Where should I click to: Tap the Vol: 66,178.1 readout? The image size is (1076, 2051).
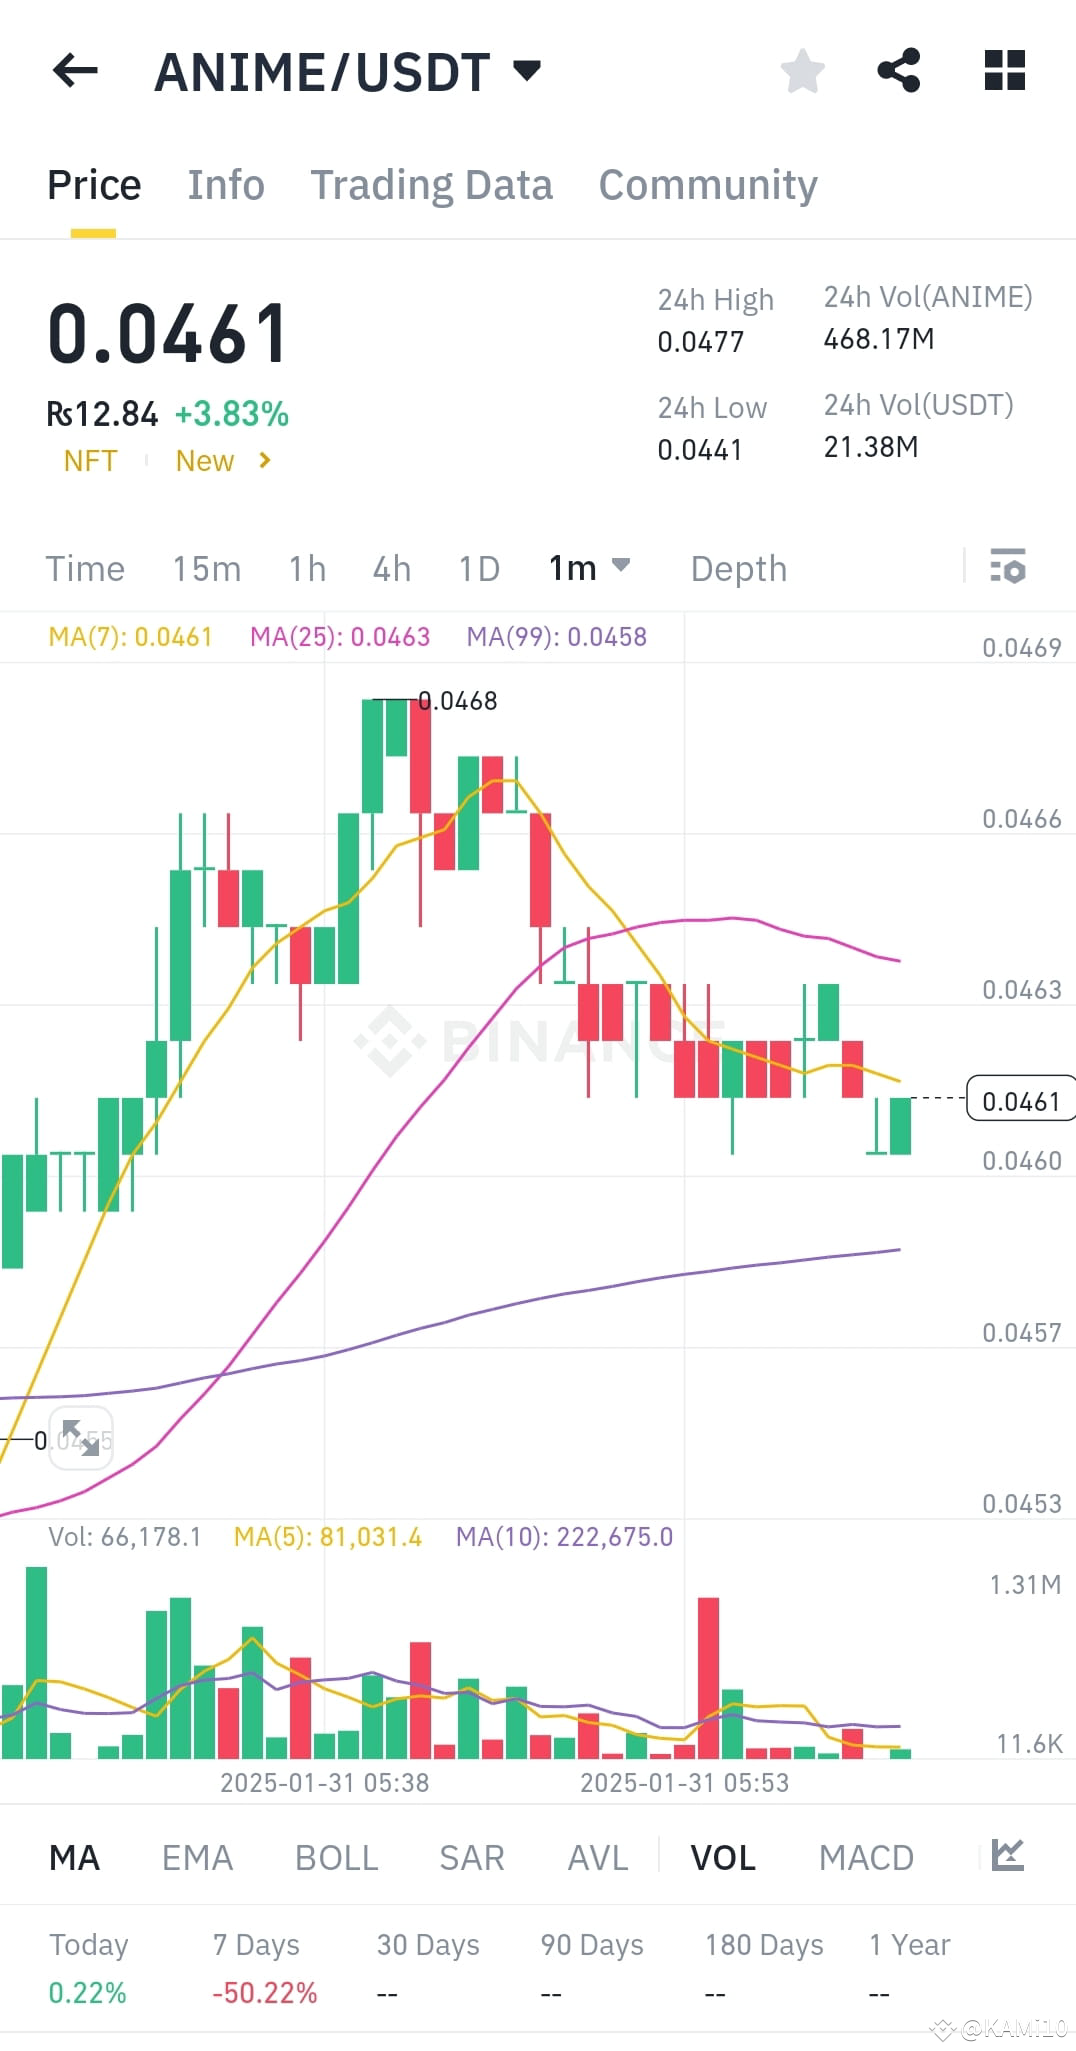(124, 1536)
